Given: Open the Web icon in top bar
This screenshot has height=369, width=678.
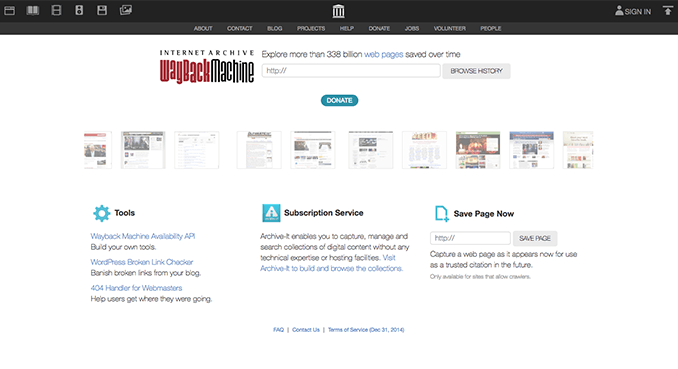Looking at the screenshot, I should [10, 10].
